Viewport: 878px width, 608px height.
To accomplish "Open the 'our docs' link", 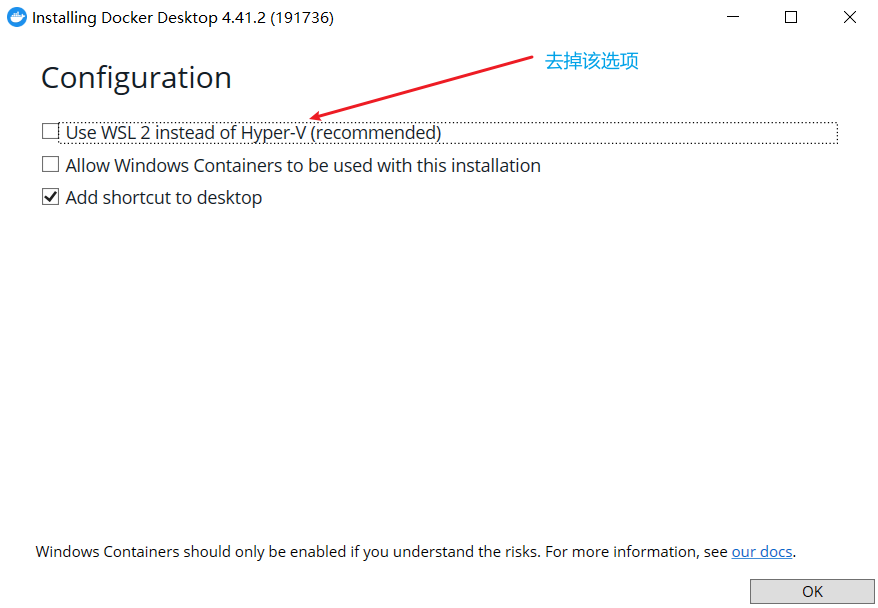I will click(762, 552).
